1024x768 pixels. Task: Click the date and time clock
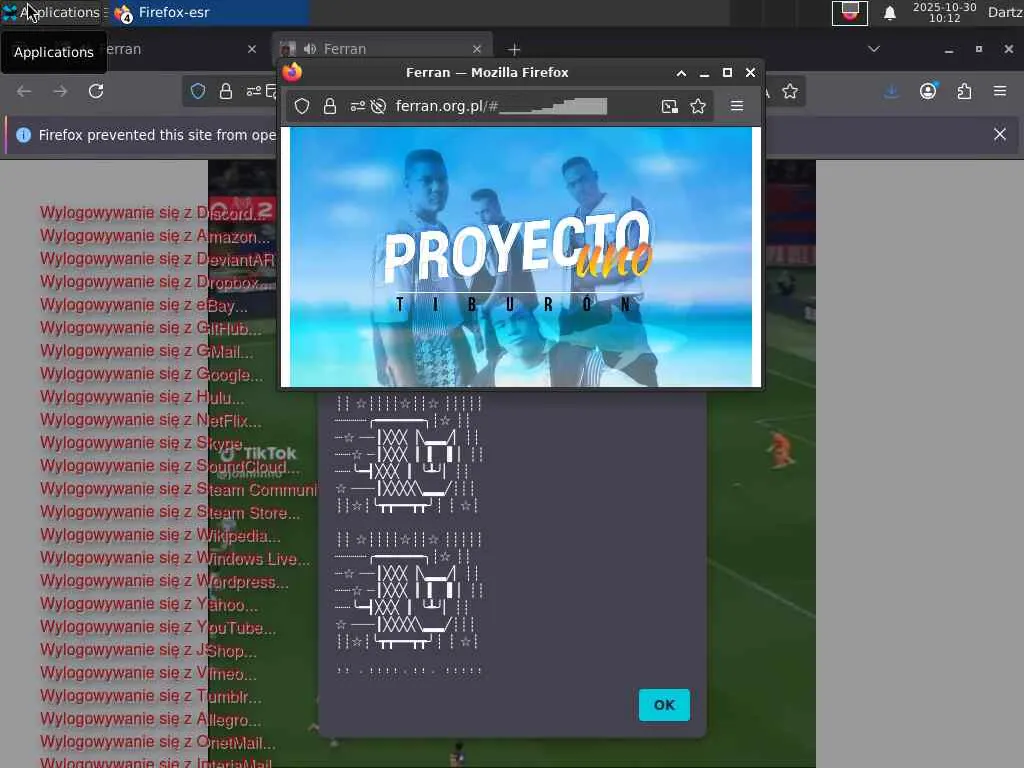tap(944, 12)
